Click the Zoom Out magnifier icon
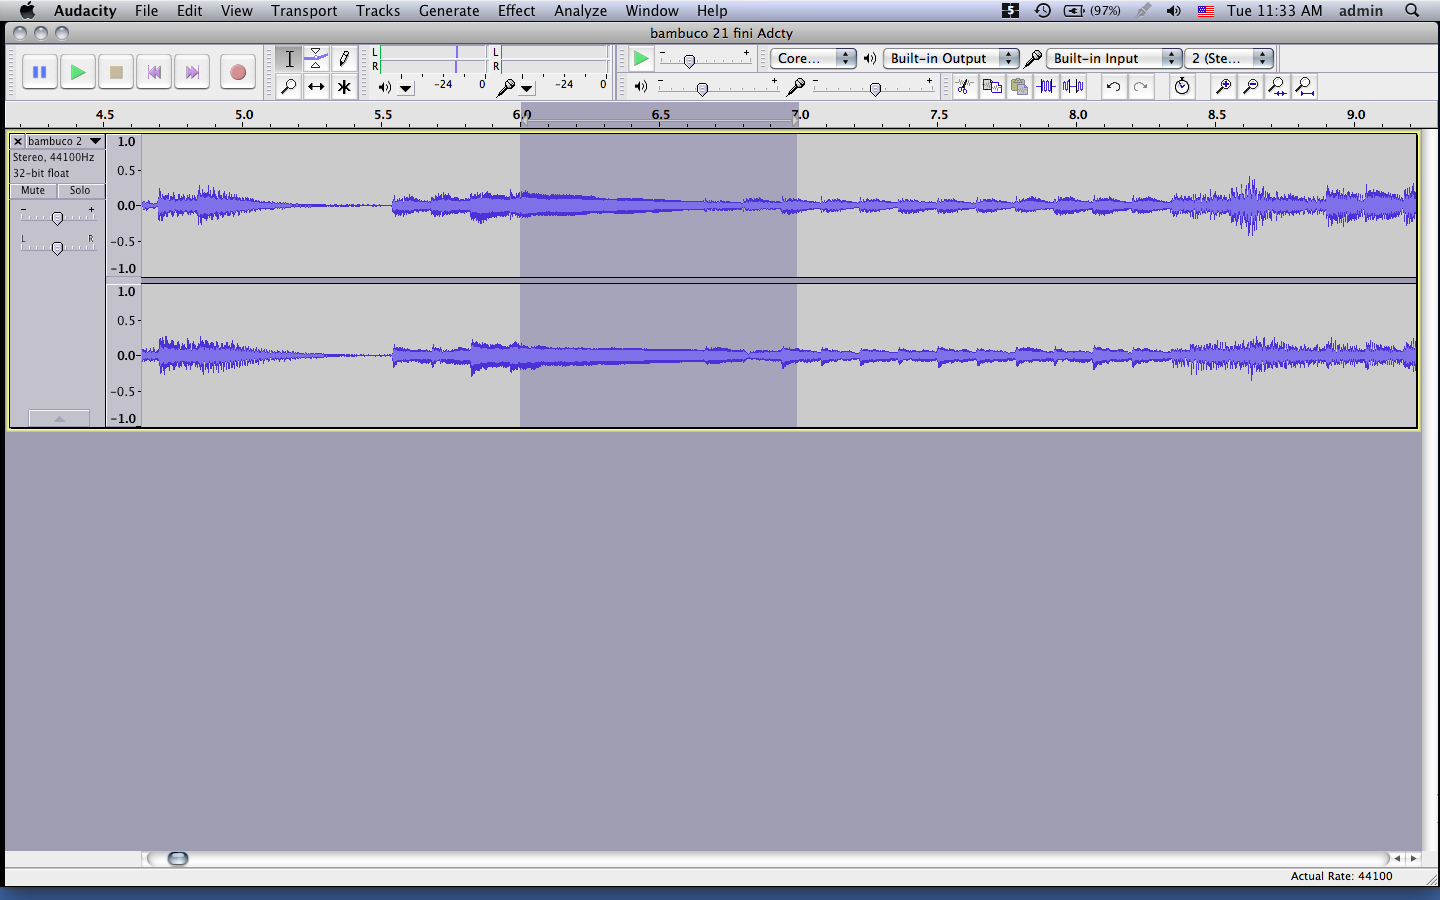Viewport: 1440px width, 900px height. click(1250, 87)
